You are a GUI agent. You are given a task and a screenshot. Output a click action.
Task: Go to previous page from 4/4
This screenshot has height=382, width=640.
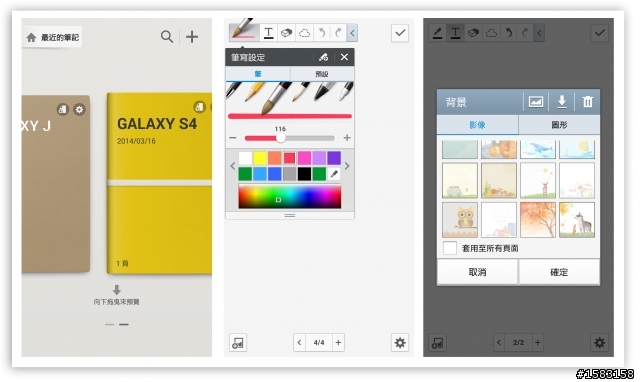(299, 342)
